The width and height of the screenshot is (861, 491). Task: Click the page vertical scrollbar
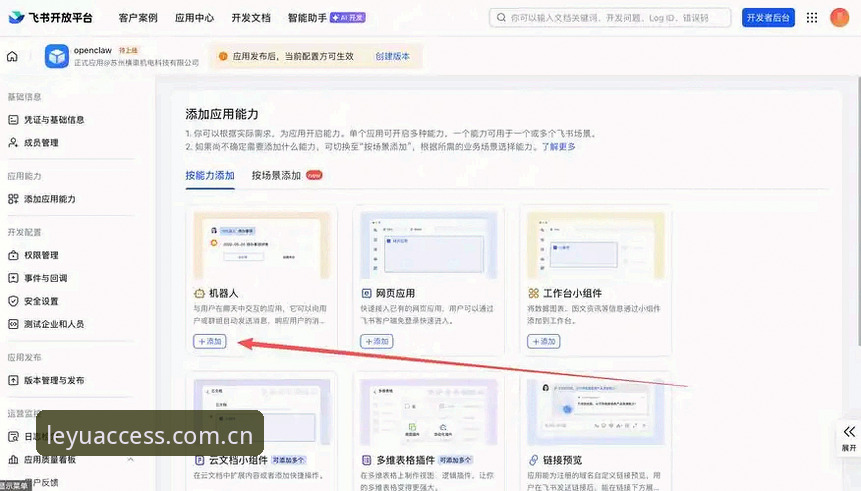pos(858,211)
